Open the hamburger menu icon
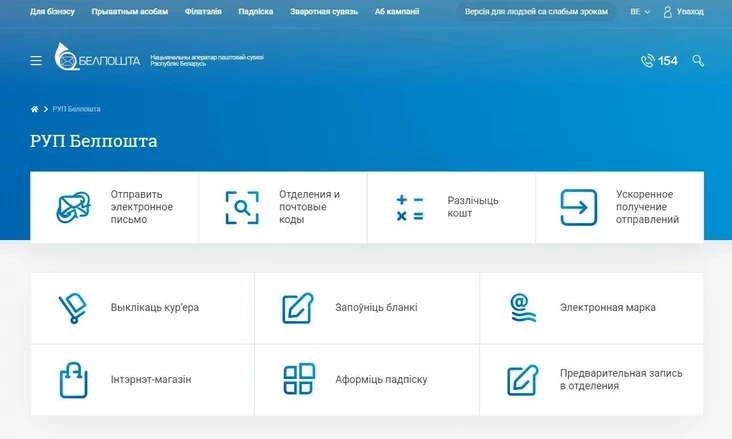This screenshot has width=732, height=439. click(x=36, y=61)
